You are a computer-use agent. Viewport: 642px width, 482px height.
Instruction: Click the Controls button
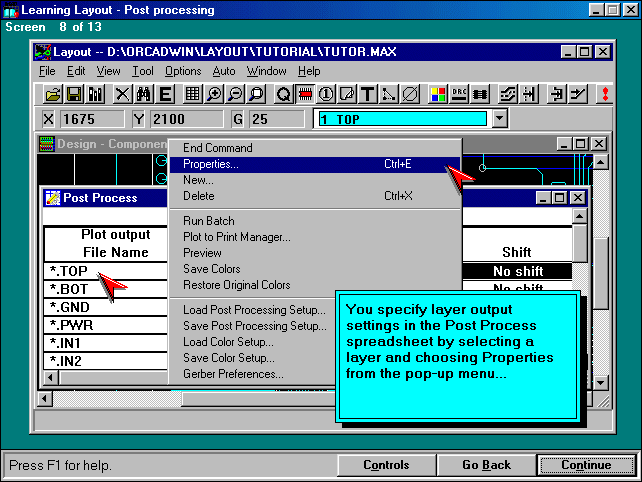pyautogui.click(x=386, y=465)
